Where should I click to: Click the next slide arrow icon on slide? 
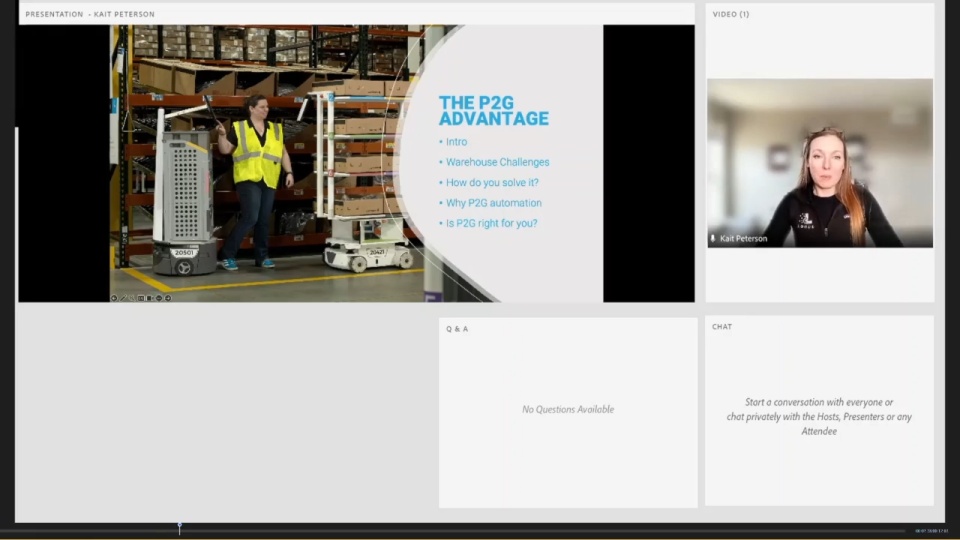tap(168, 298)
